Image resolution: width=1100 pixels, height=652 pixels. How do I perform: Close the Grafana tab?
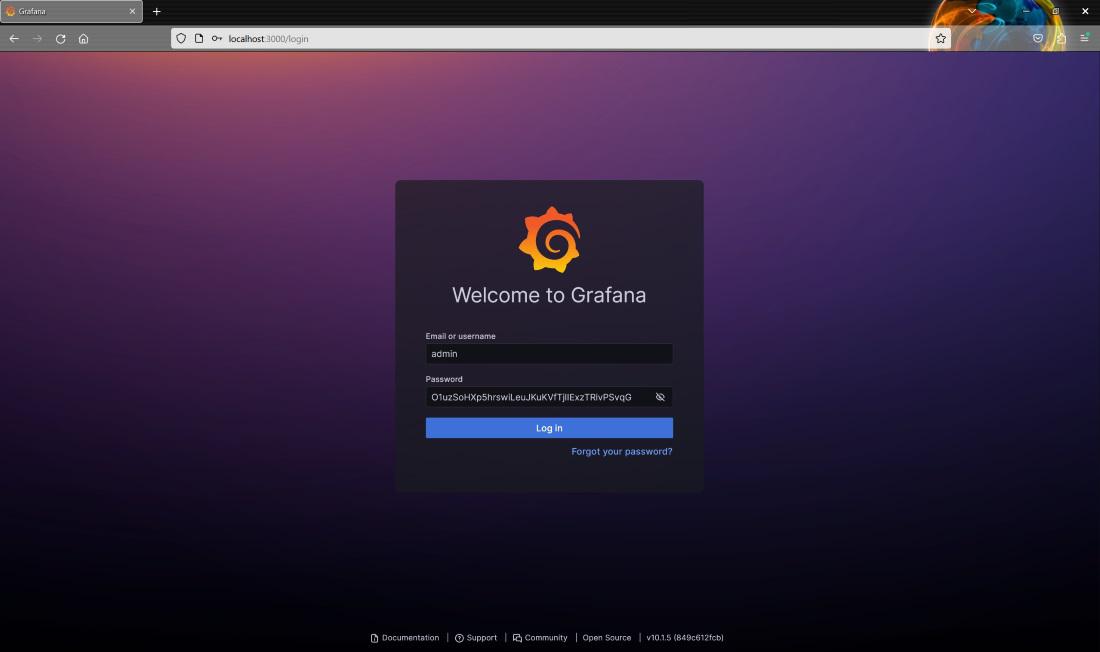[x=132, y=11]
